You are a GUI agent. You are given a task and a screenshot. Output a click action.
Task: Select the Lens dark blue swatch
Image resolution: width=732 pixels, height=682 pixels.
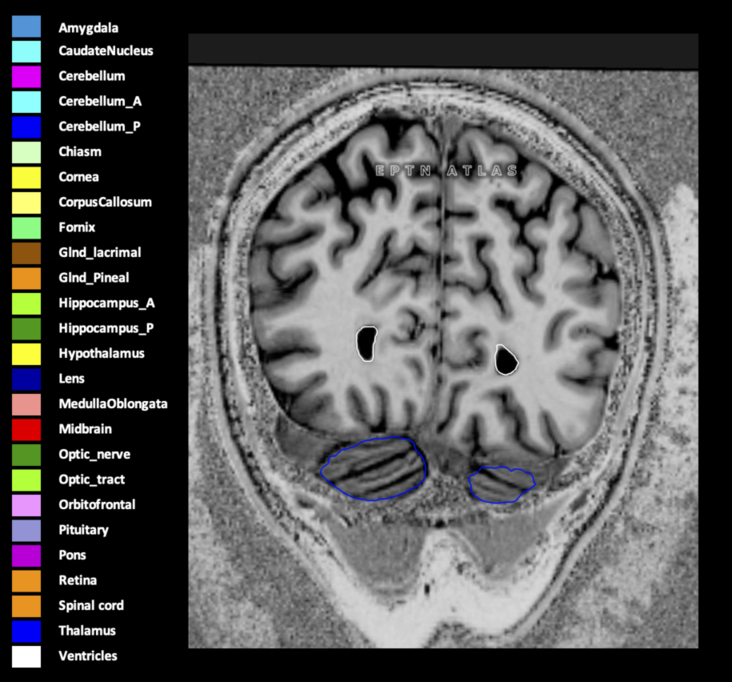pyautogui.click(x=26, y=379)
